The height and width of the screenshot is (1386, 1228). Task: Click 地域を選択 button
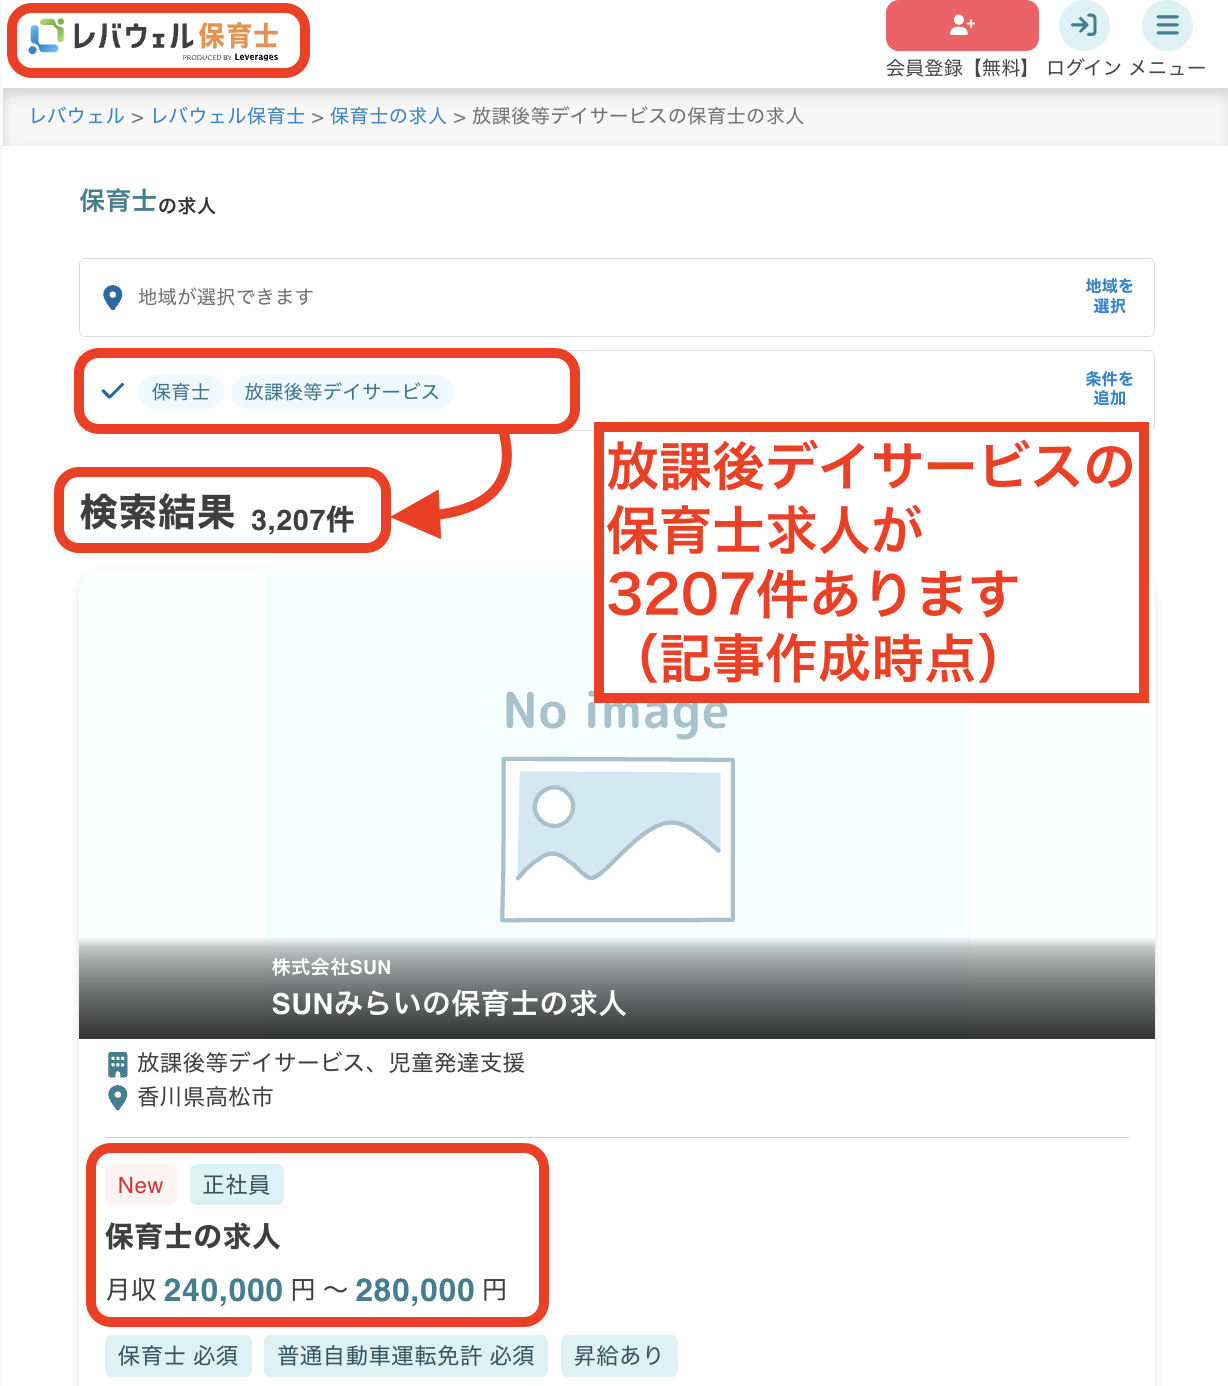tap(1109, 296)
